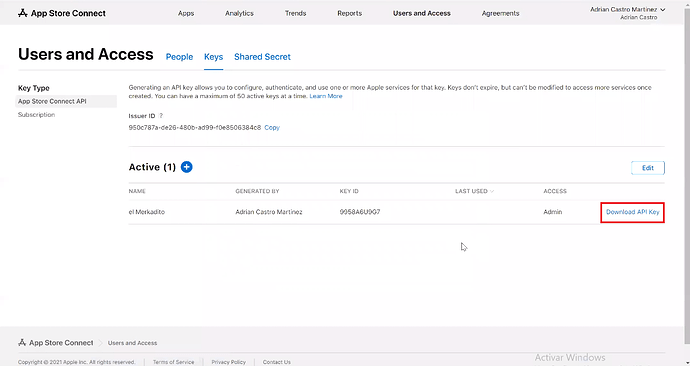Click Adrian Castro Martinez in Generated By column
The image size is (690, 366).
pos(269,212)
